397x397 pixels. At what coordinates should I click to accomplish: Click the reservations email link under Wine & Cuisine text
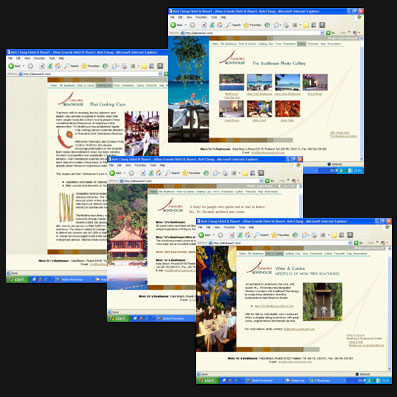pyautogui.click(x=299, y=329)
